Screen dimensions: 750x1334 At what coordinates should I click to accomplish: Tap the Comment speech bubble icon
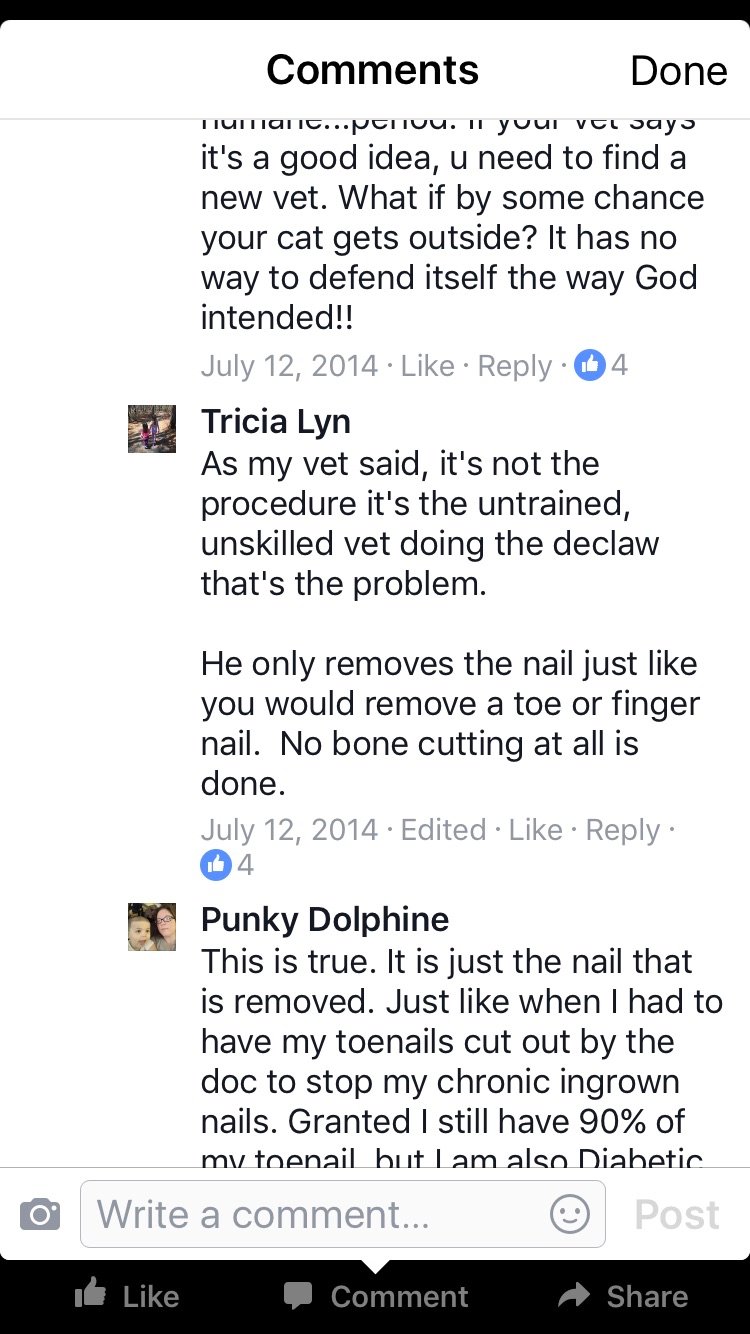[x=298, y=1296]
